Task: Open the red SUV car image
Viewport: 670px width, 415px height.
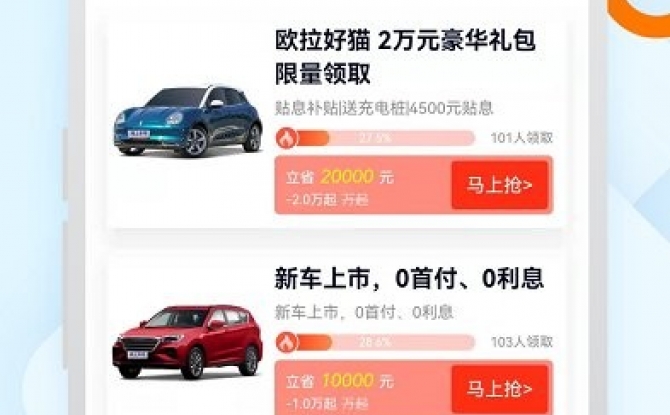Action: click(187, 342)
